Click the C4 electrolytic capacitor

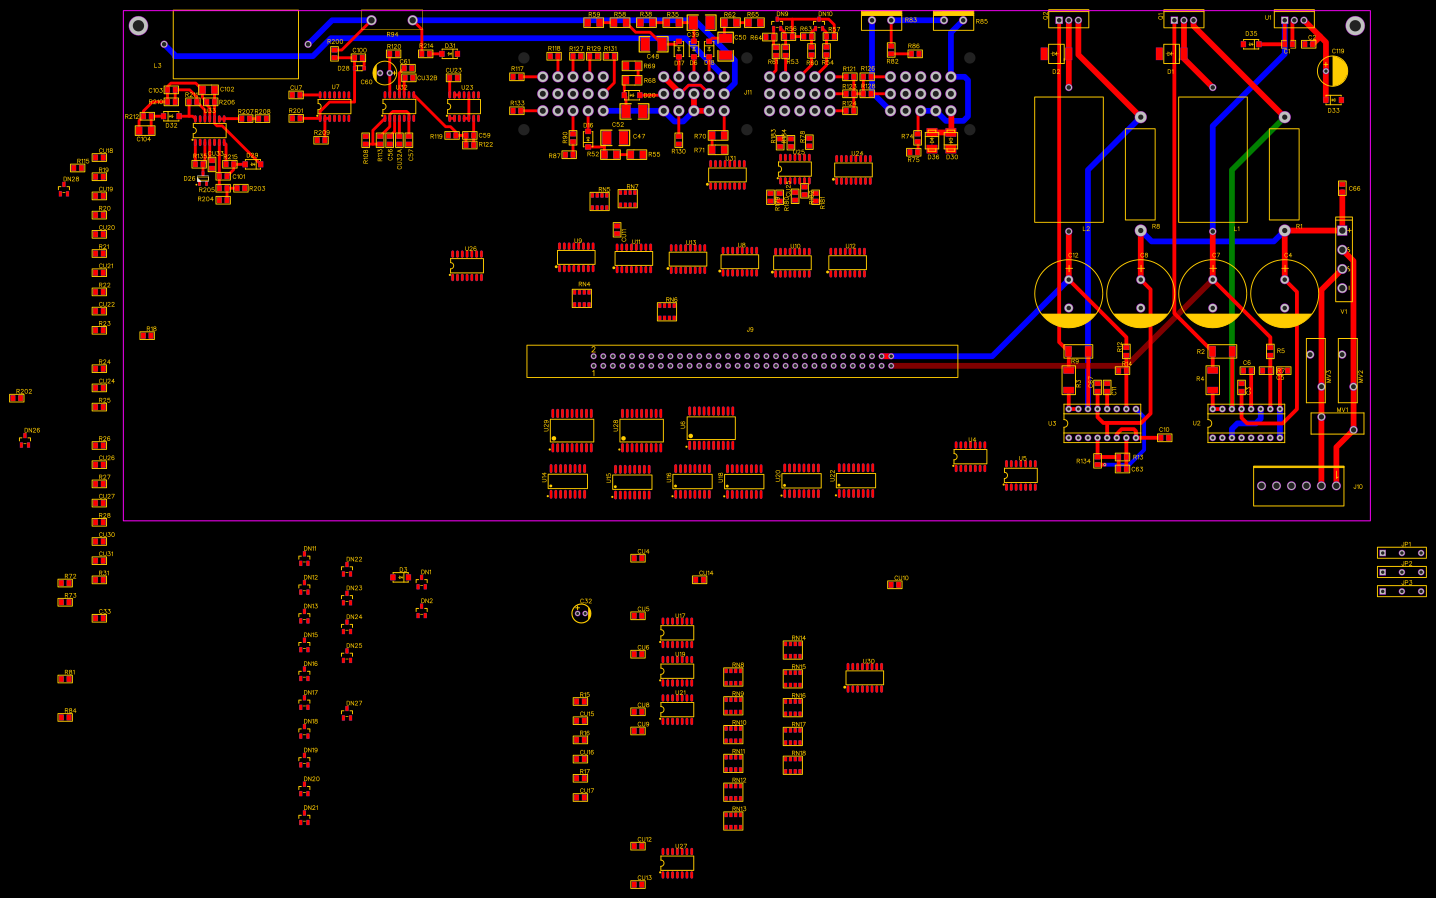point(1285,294)
